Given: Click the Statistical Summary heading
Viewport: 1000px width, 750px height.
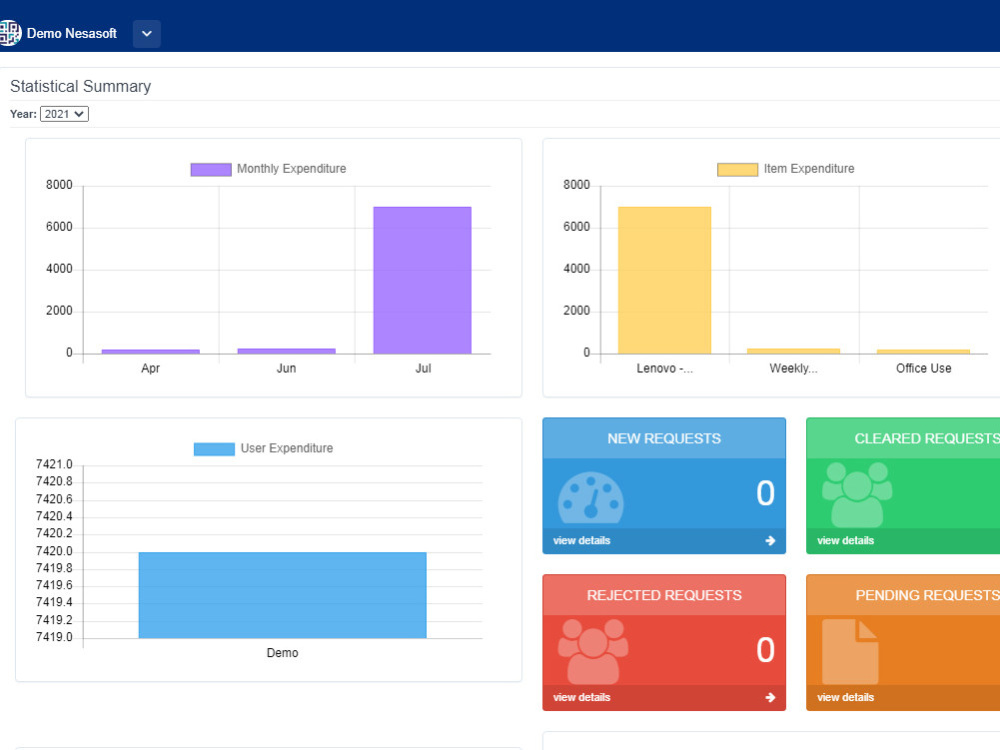Looking at the screenshot, I should (x=80, y=86).
